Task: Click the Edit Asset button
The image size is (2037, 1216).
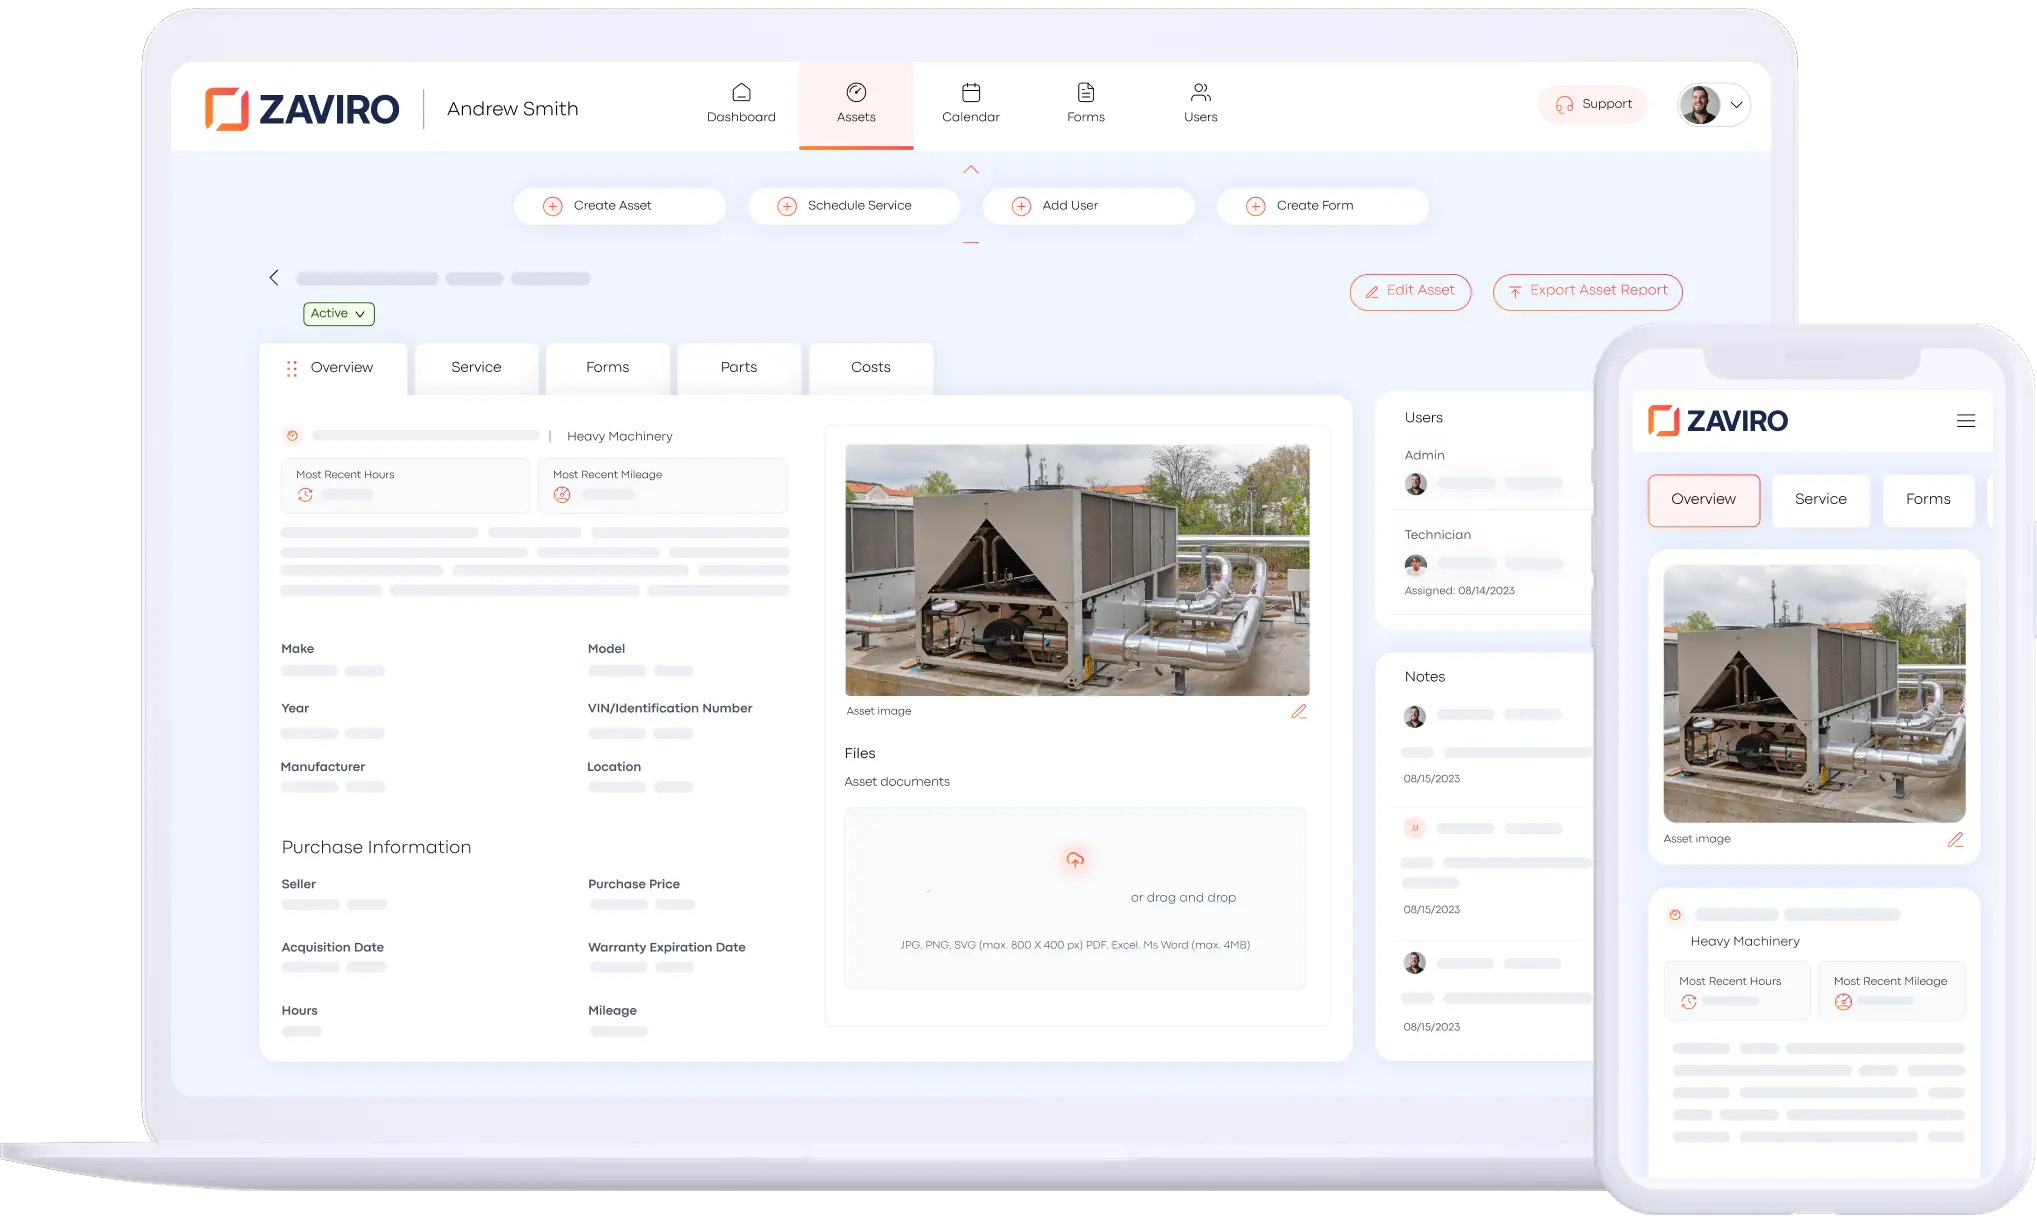Action: click(1410, 291)
